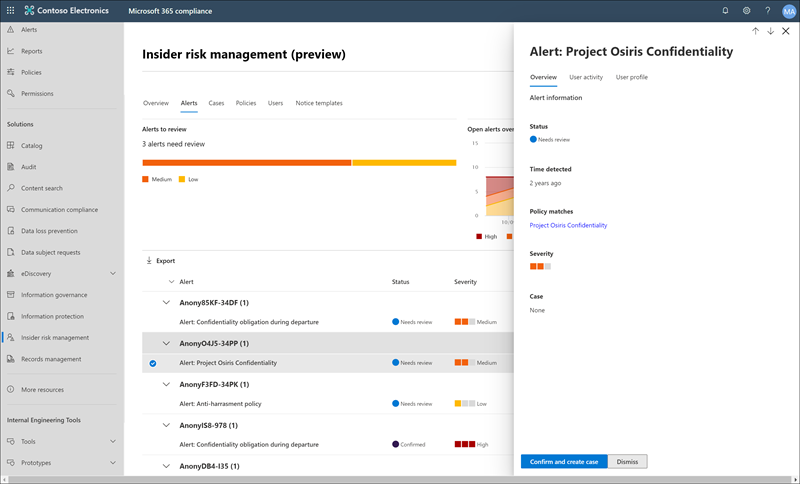
Task: Open settings gear in header
Action: click(746, 11)
